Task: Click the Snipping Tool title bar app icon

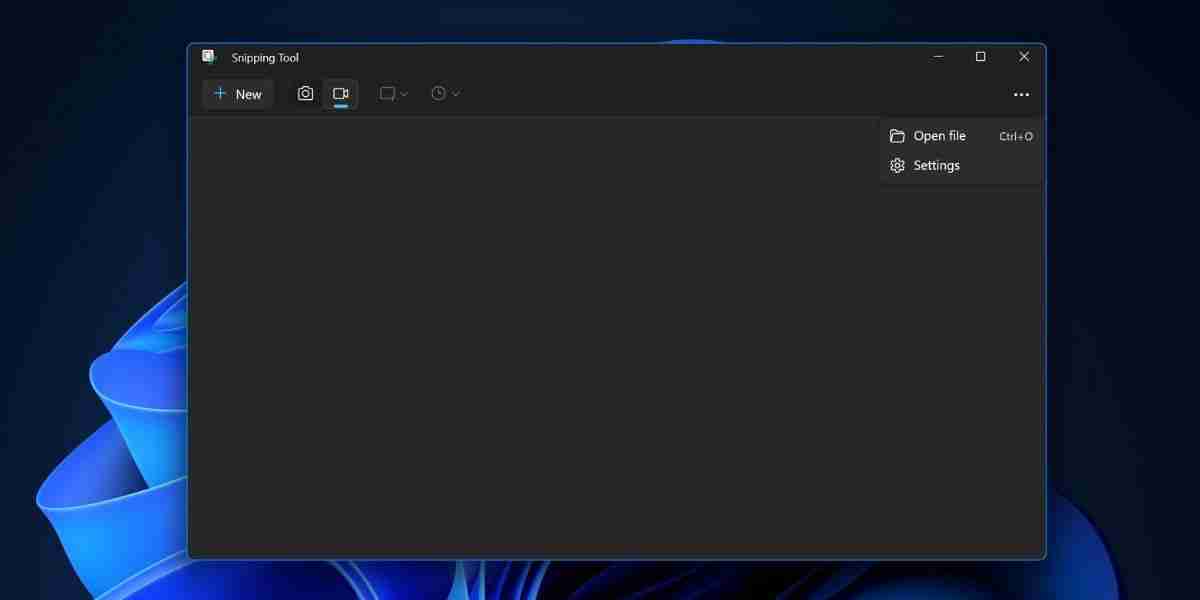Action: (209, 57)
